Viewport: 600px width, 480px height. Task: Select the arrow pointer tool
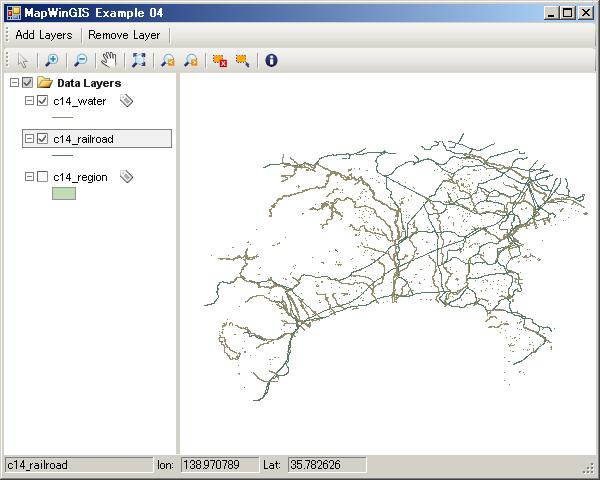point(23,60)
